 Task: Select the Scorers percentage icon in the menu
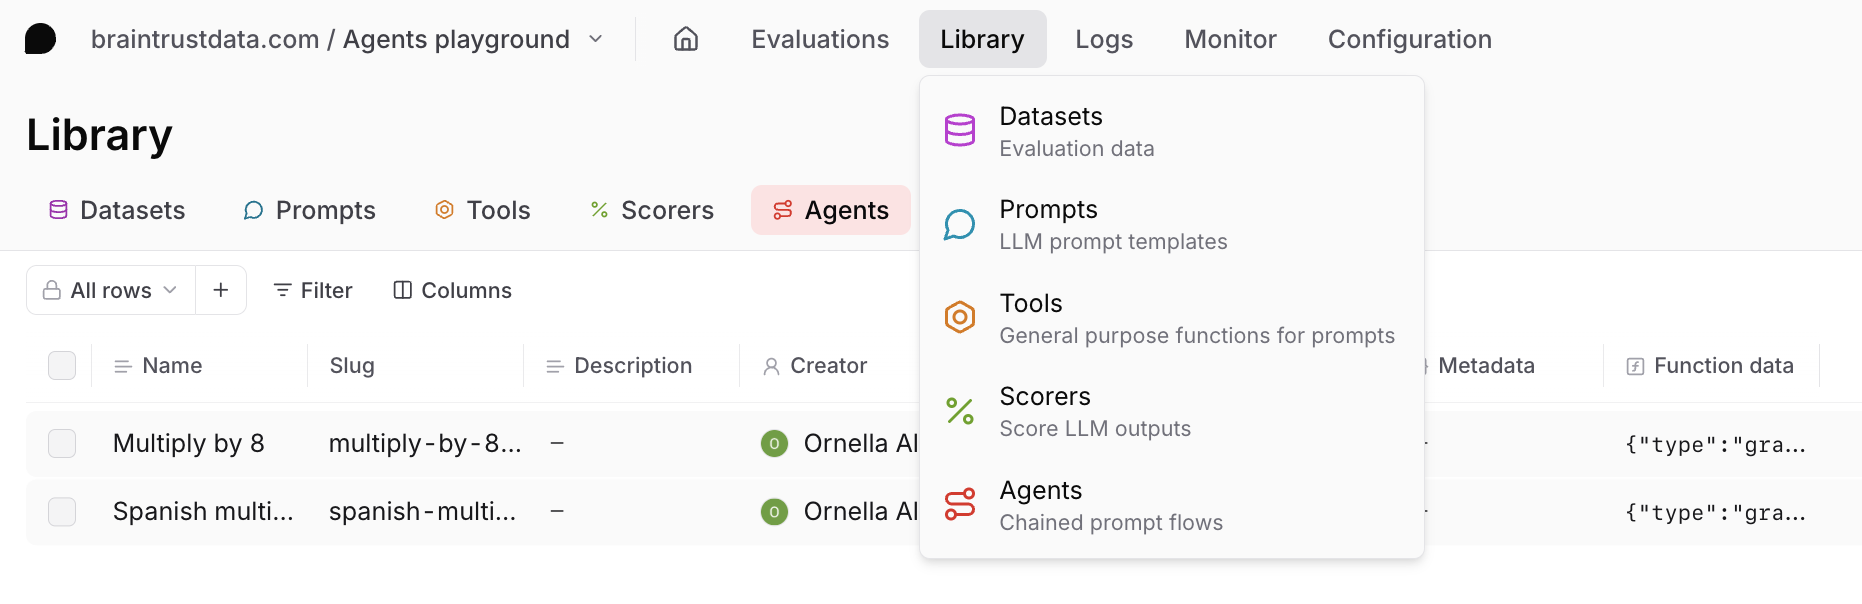[x=959, y=410]
